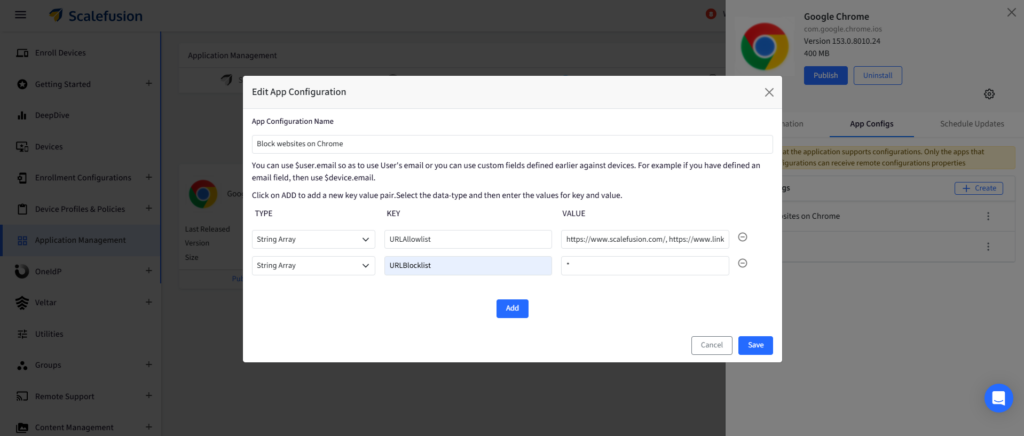Click the Publish button
The width and height of the screenshot is (1024, 436).
coord(825,76)
